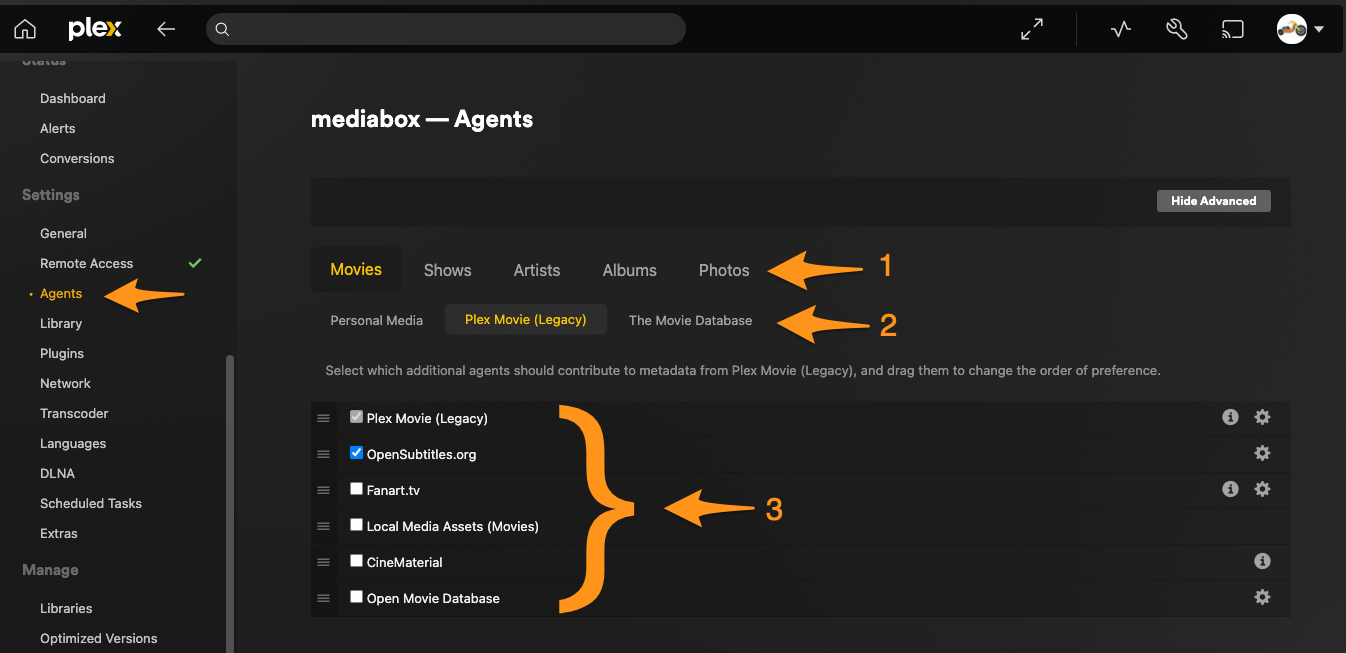This screenshot has height=653, width=1346.
Task: Open settings wrench icon
Action: click(x=1176, y=29)
